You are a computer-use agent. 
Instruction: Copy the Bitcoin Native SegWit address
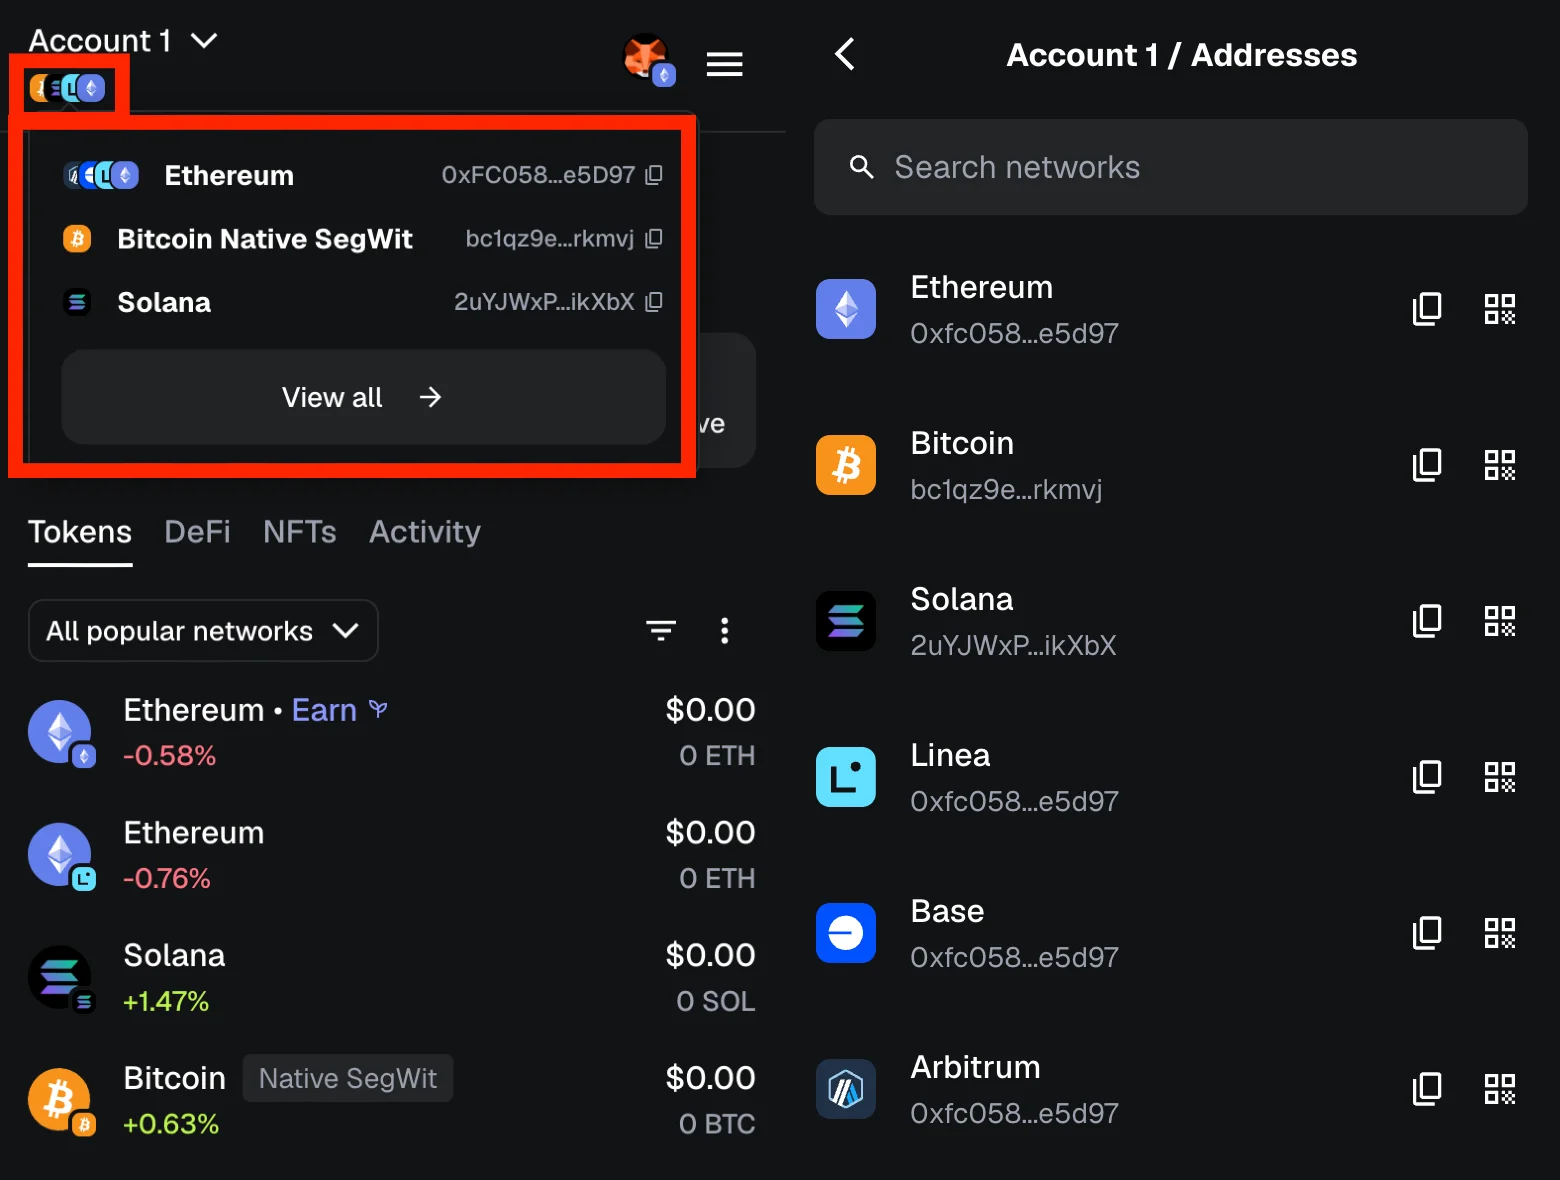[653, 238]
